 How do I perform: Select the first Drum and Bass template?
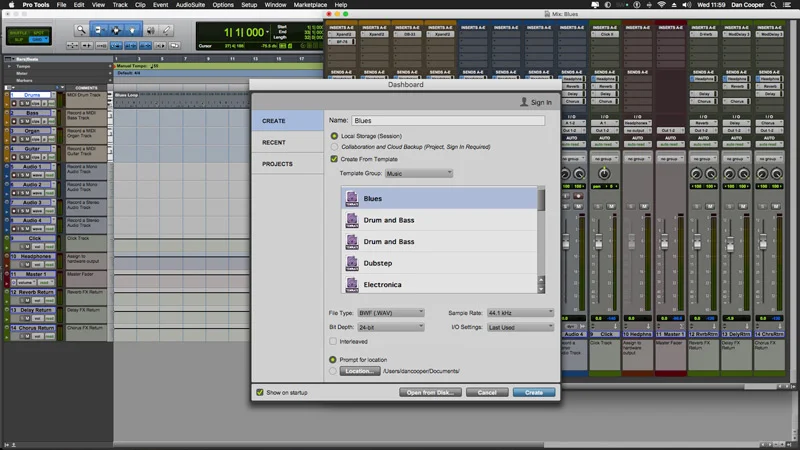coord(439,220)
